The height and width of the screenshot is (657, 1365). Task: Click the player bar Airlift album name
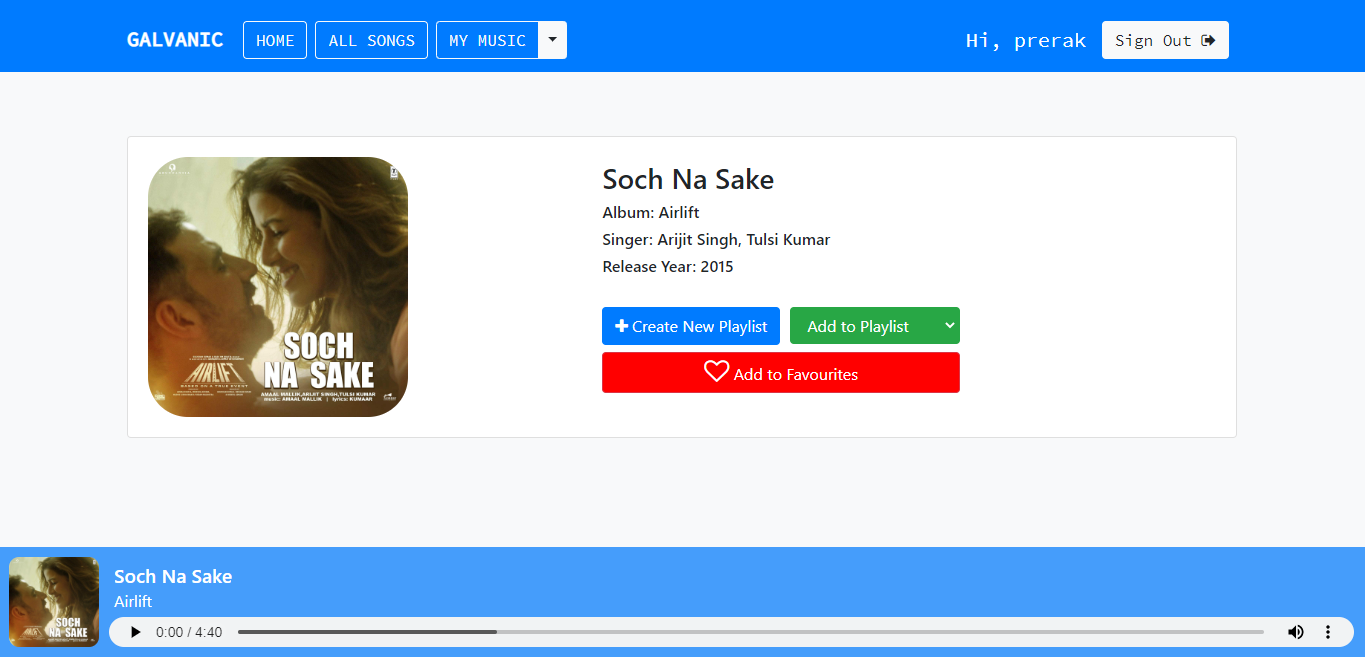tap(133, 602)
